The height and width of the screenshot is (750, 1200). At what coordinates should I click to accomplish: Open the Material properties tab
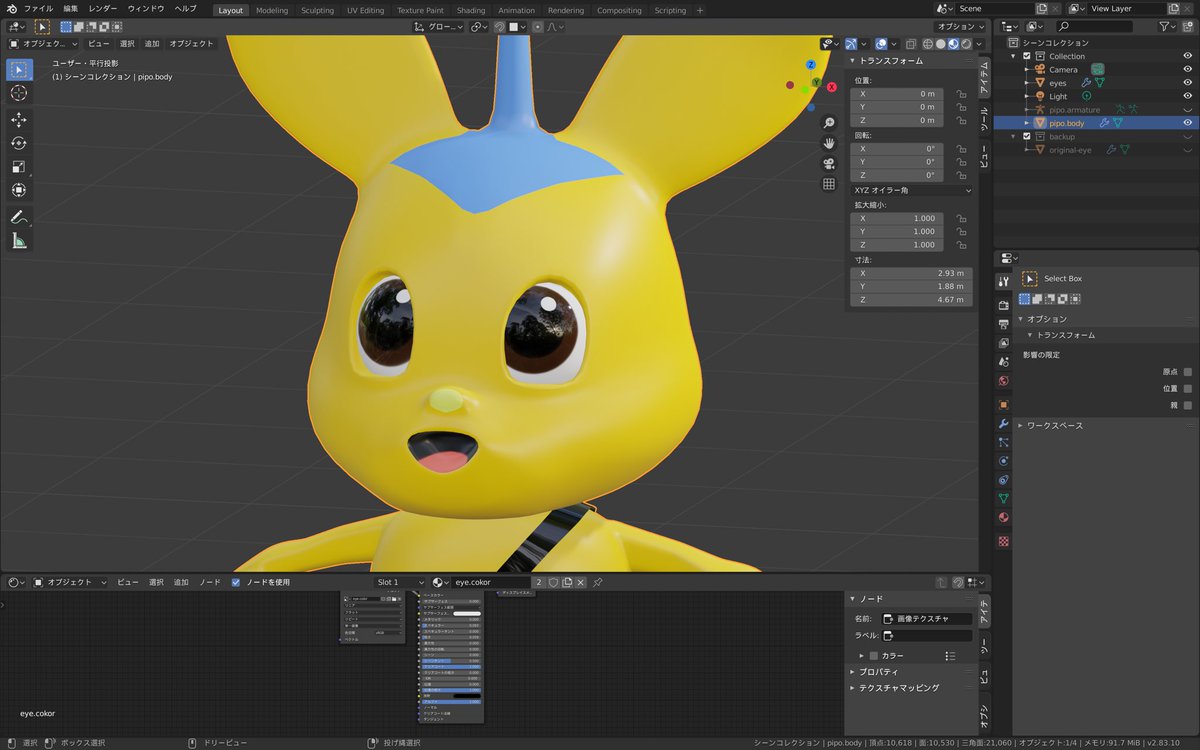tap(1004, 517)
